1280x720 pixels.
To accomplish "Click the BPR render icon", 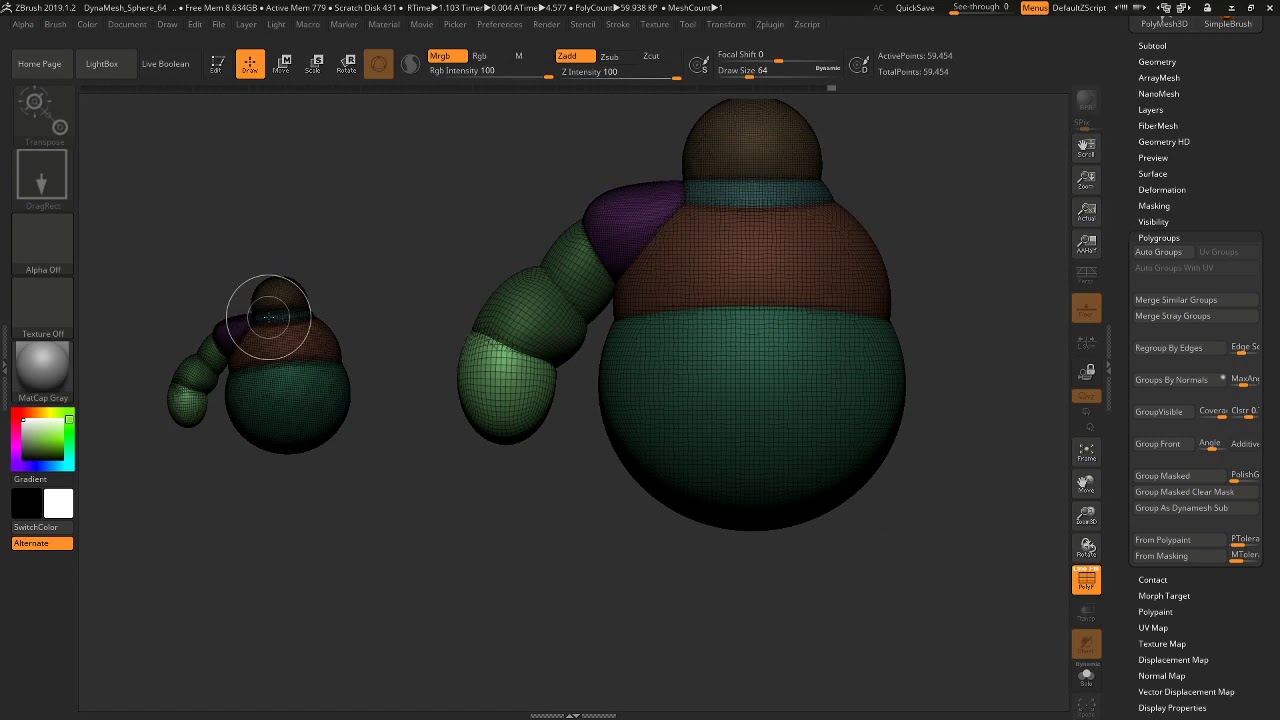I will pos(1086,101).
